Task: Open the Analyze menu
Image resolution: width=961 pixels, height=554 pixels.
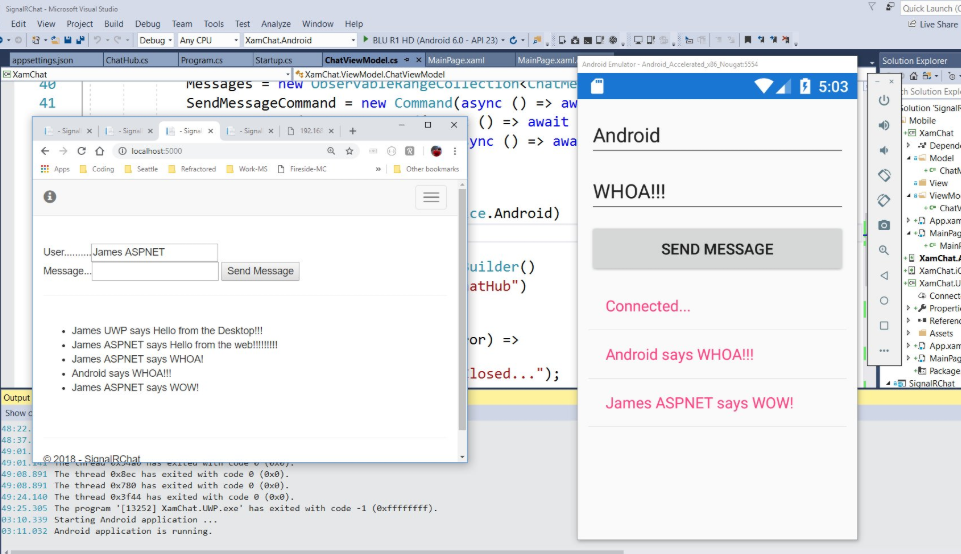Action: pyautogui.click(x=276, y=24)
